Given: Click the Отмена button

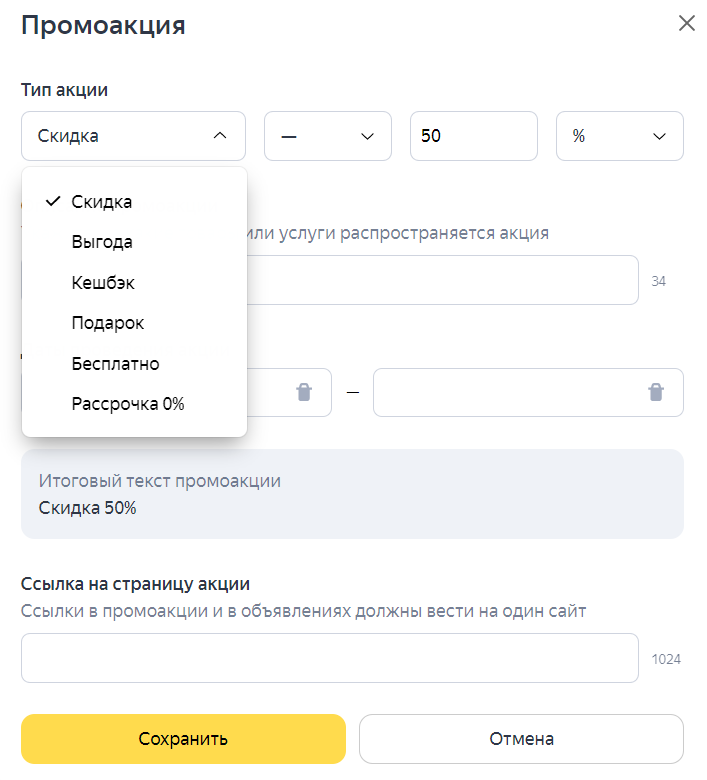Looking at the screenshot, I should point(521,739).
